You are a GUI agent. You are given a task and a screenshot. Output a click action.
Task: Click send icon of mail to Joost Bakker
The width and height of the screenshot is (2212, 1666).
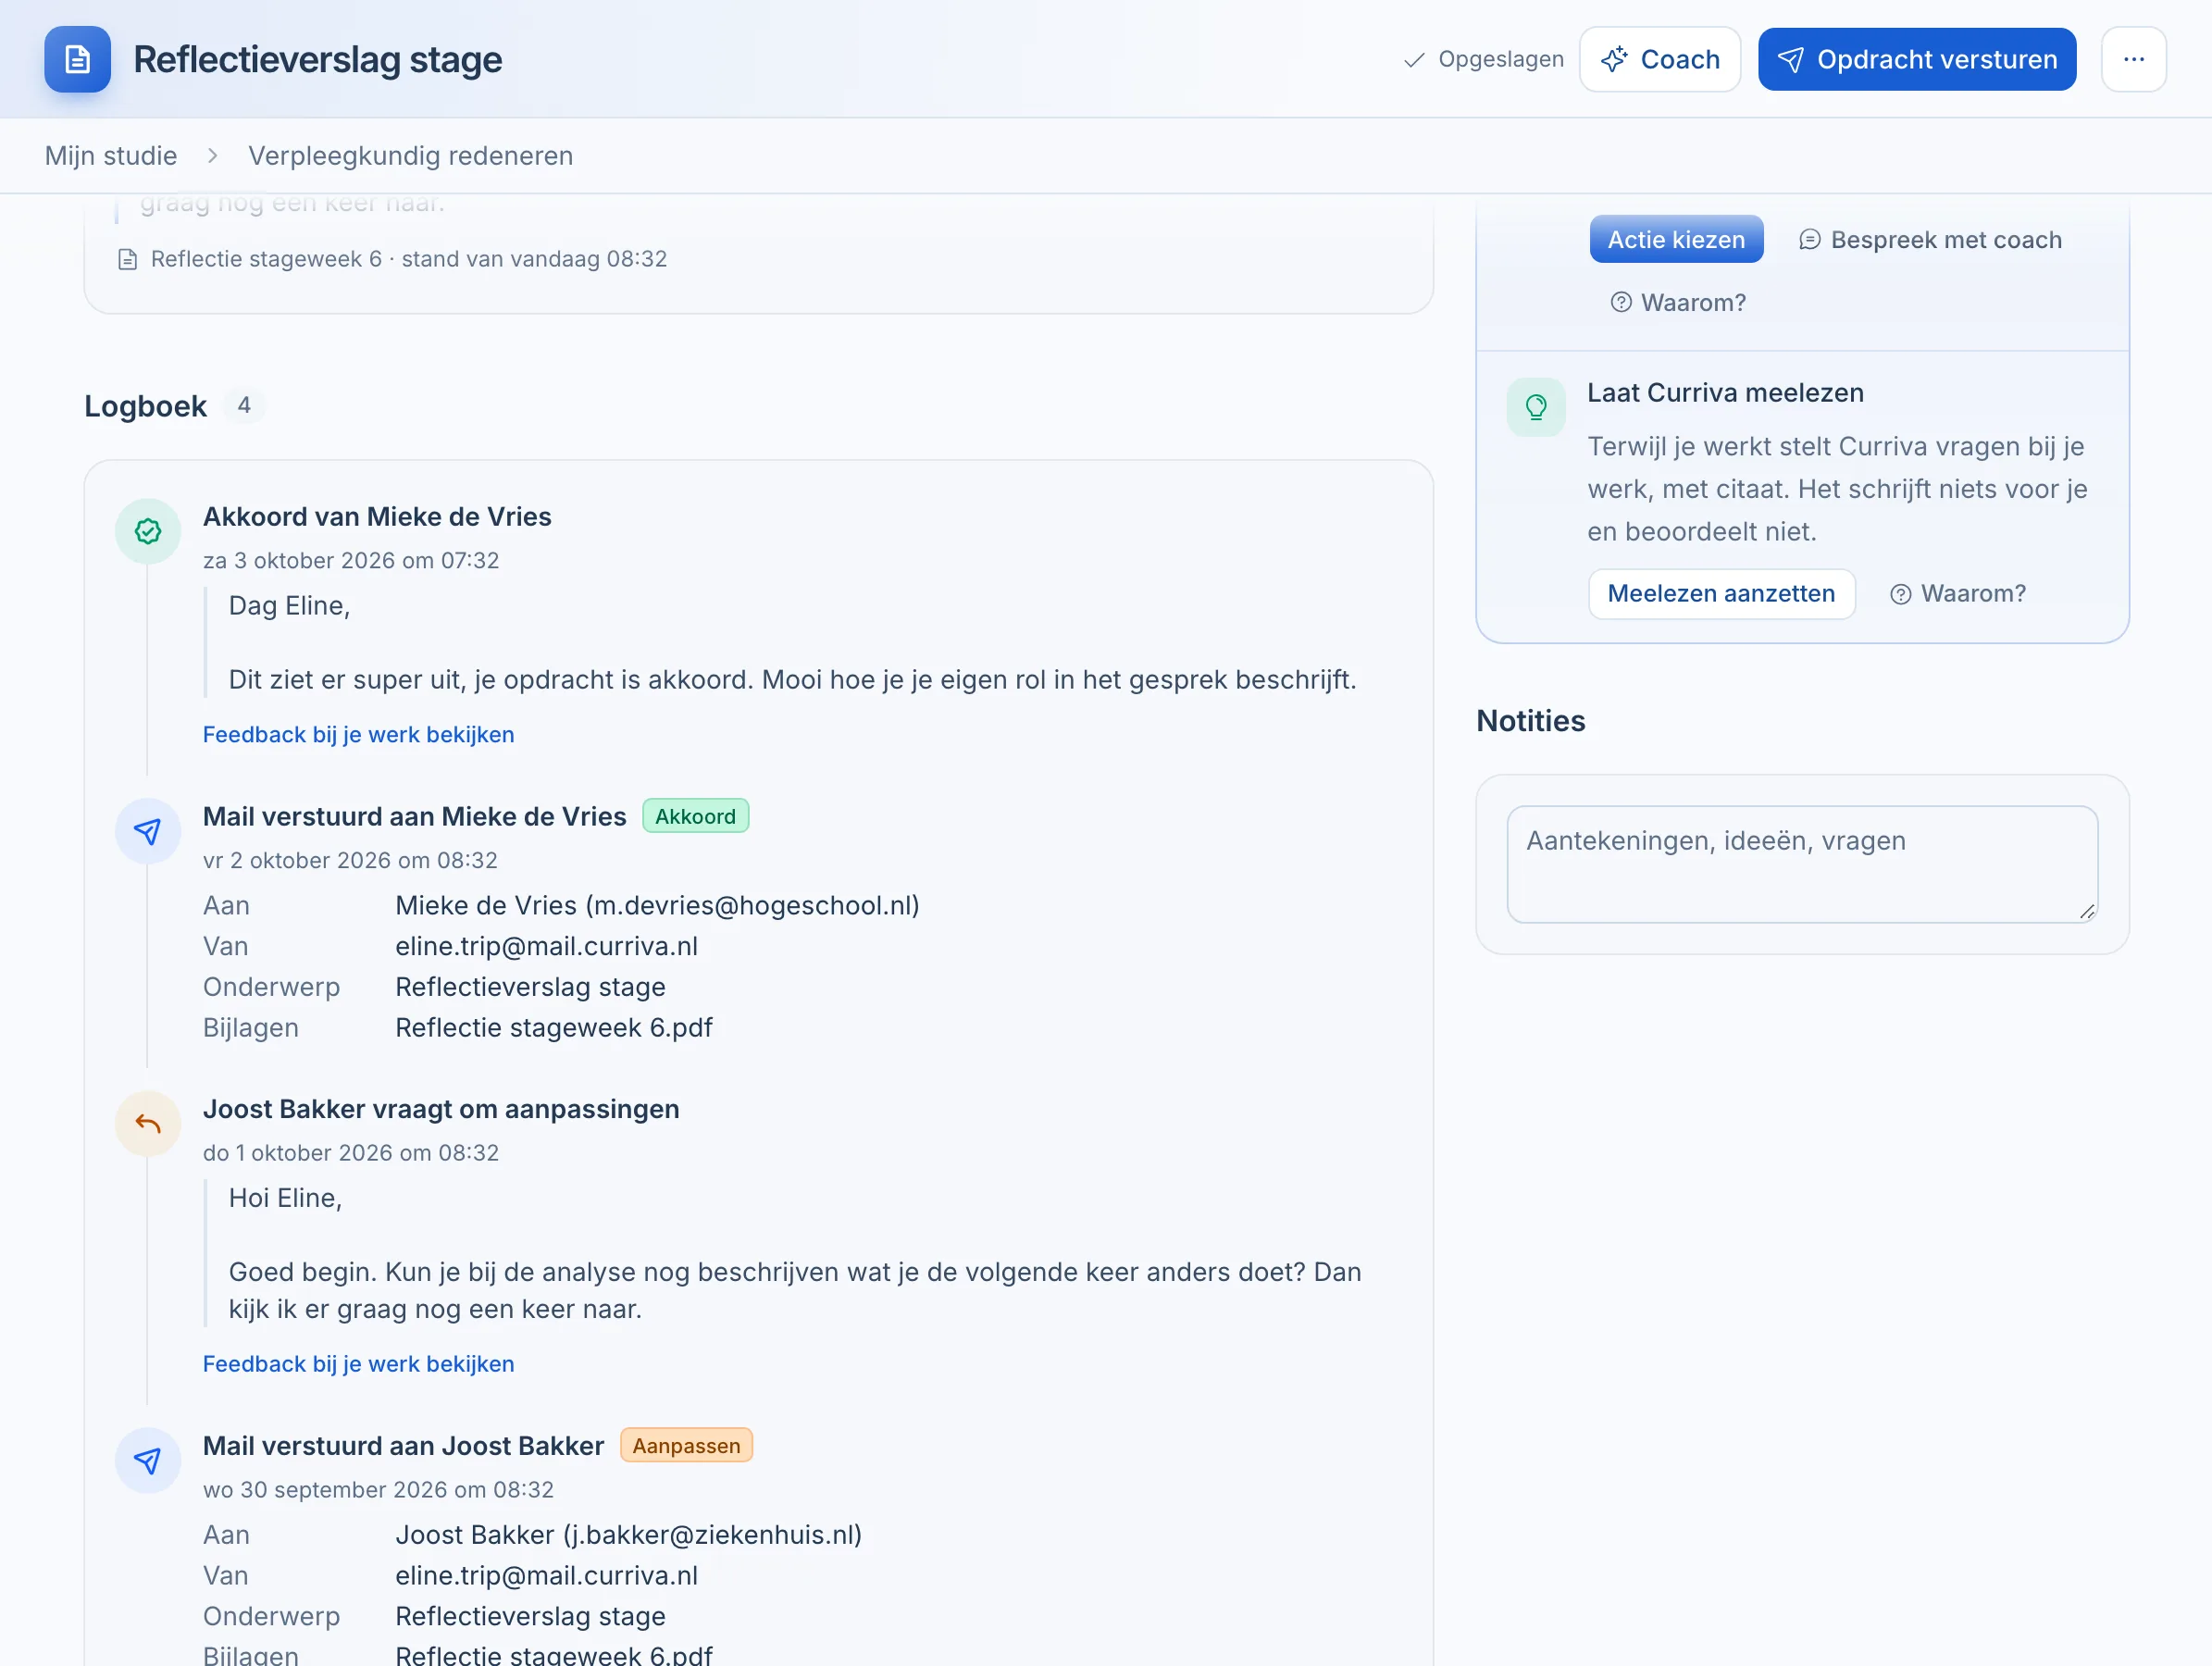point(148,1461)
